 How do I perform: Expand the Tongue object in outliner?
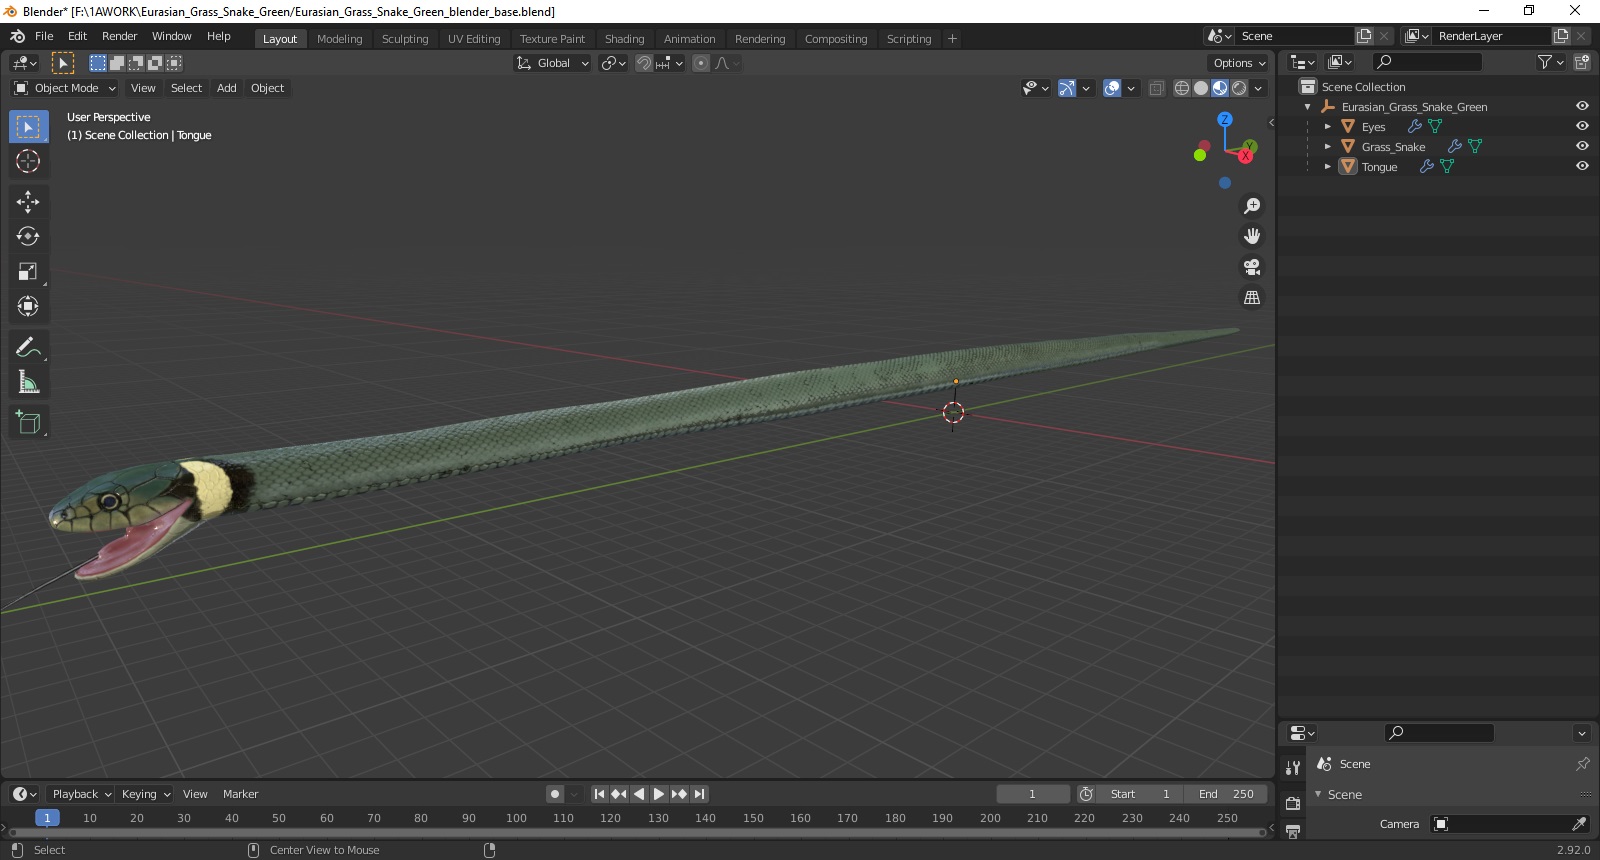1327,166
